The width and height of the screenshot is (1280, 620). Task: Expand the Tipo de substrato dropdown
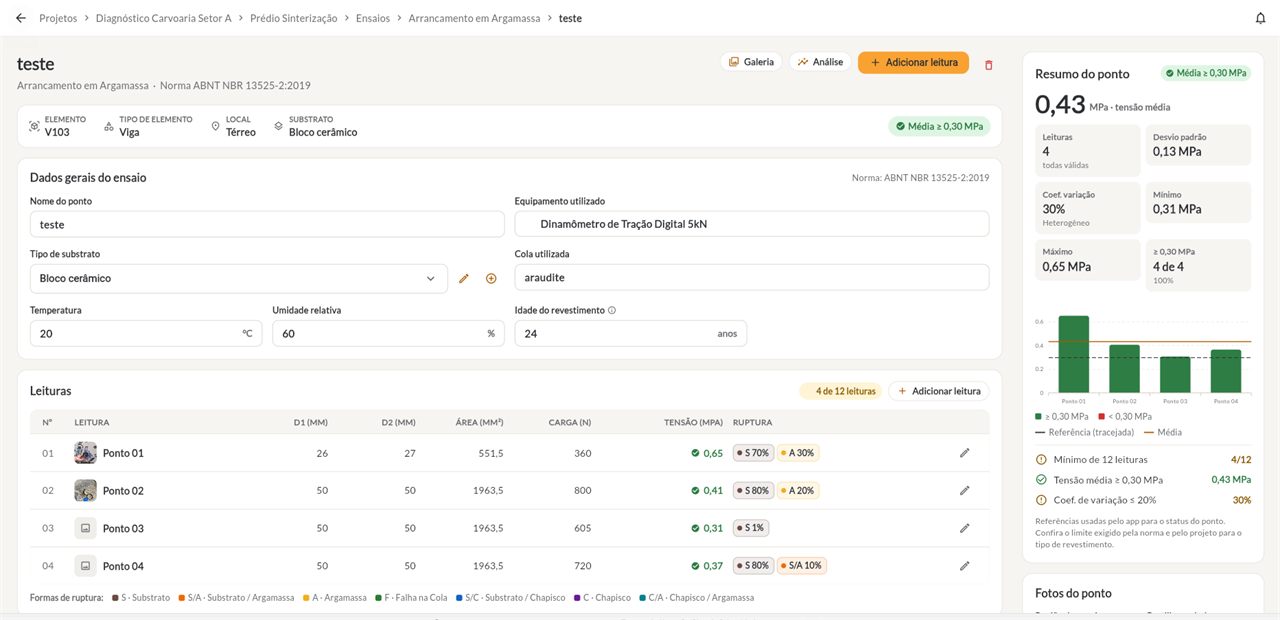(239, 279)
